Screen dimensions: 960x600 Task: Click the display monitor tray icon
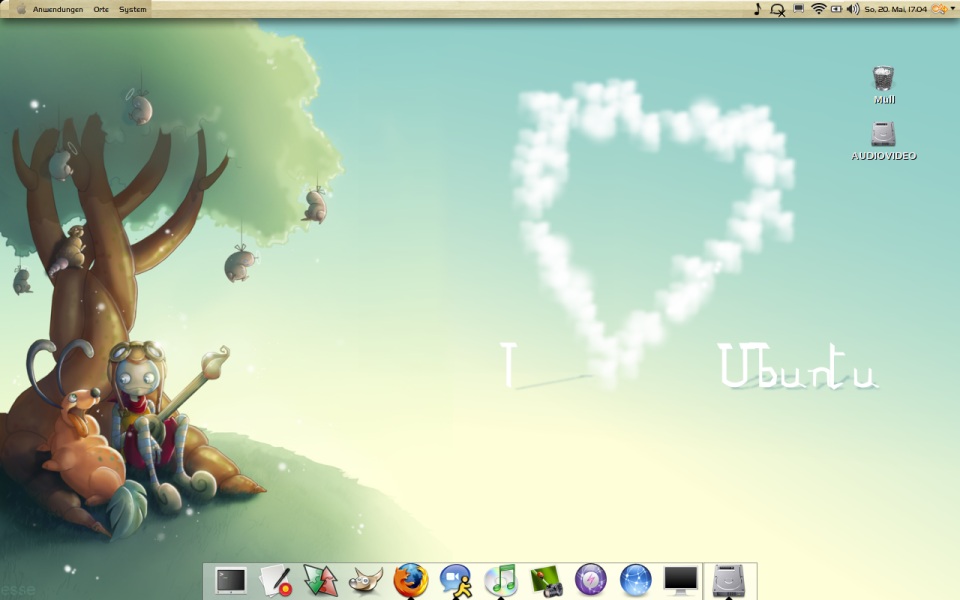pyautogui.click(x=798, y=9)
